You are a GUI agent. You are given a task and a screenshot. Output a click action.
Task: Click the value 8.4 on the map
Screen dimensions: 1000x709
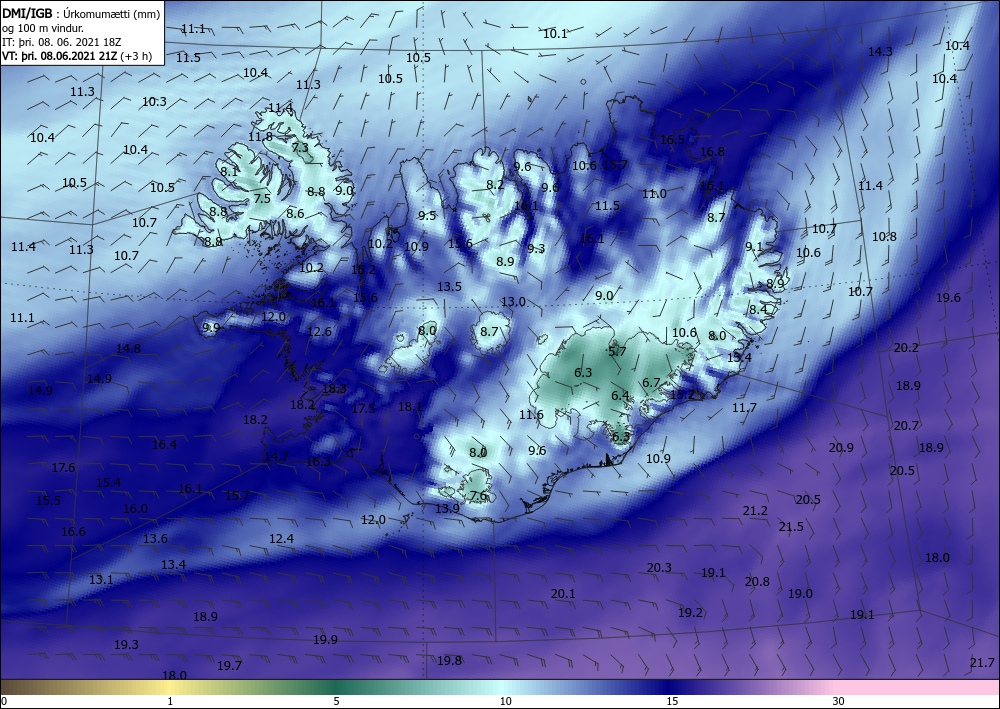[x=758, y=310]
